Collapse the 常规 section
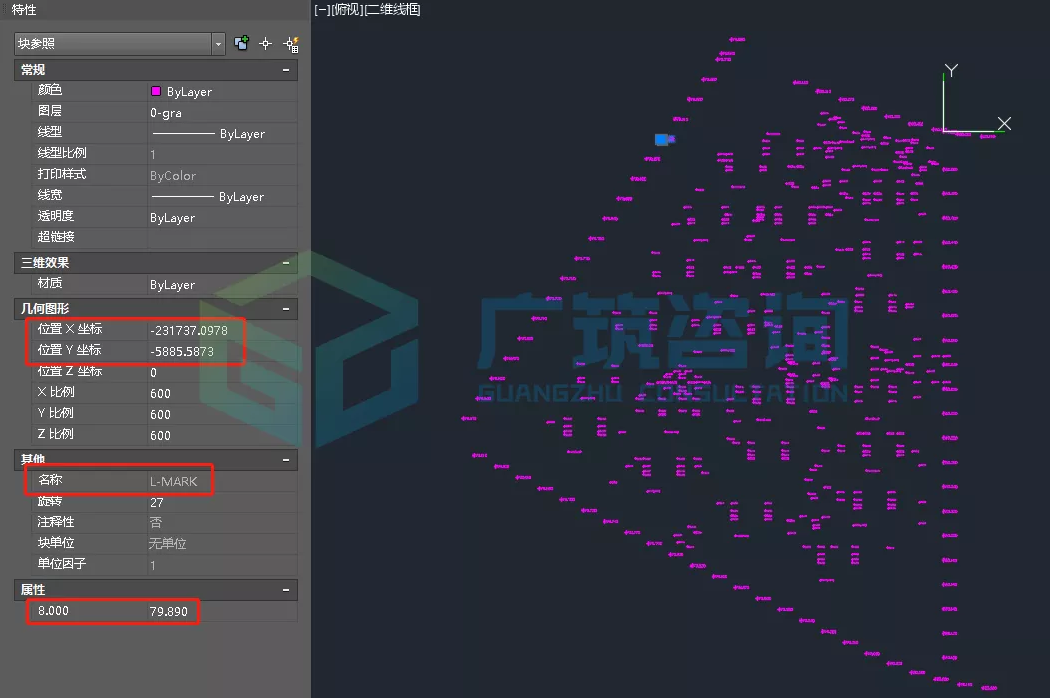Screen dimensions: 1050x698 [286, 70]
